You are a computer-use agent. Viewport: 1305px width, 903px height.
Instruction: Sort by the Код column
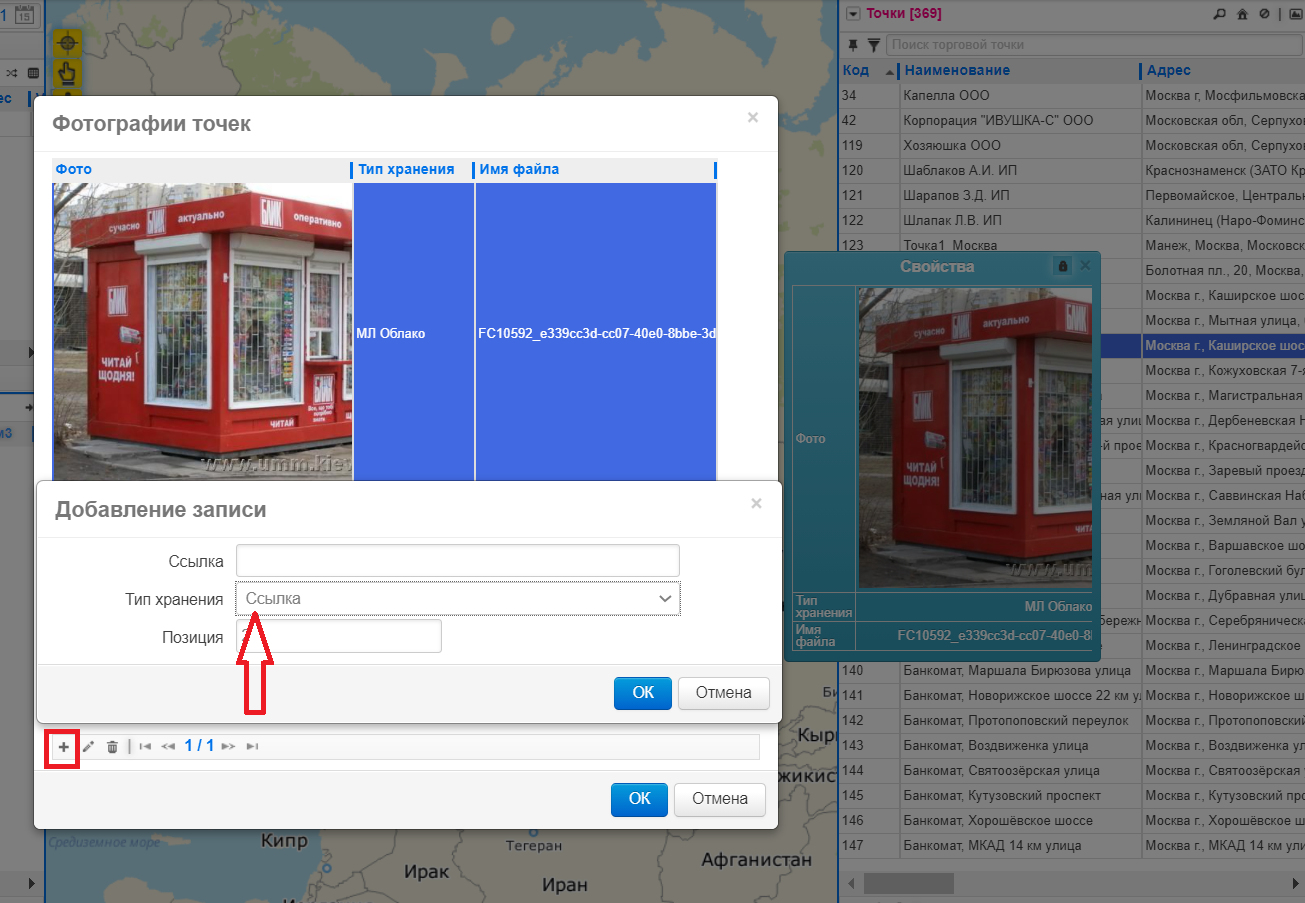(867, 70)
